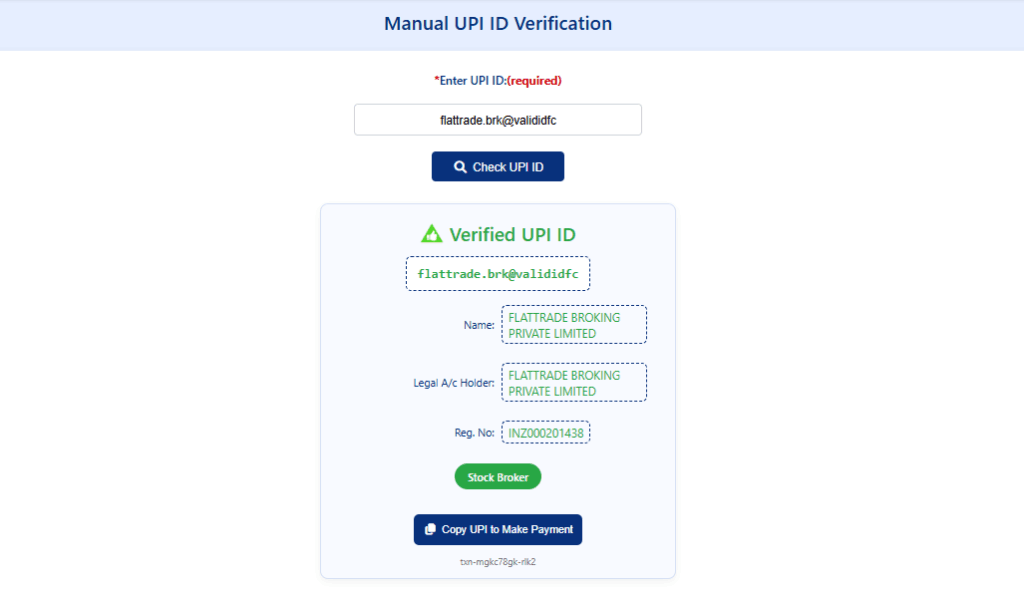This screenshot has height=589, width=1024.
Task: Select the Legal A/c Holder value box
Action: (573, 383)
